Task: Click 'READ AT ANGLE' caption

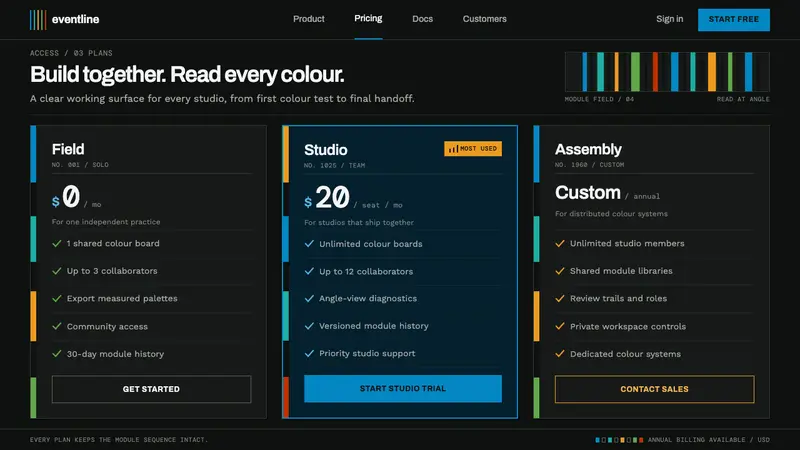Action: click(743, 99)
